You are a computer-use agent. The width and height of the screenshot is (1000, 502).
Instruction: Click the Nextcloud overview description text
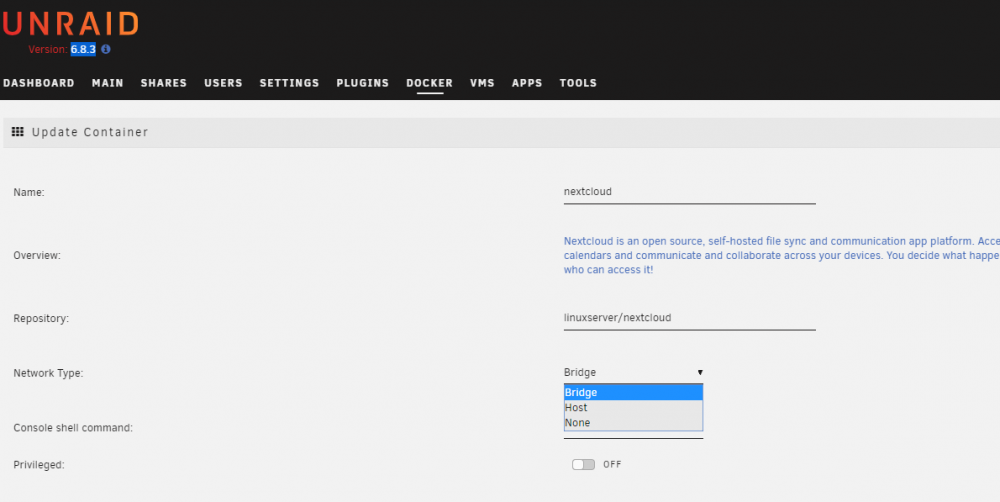click(x=781, y=256)
